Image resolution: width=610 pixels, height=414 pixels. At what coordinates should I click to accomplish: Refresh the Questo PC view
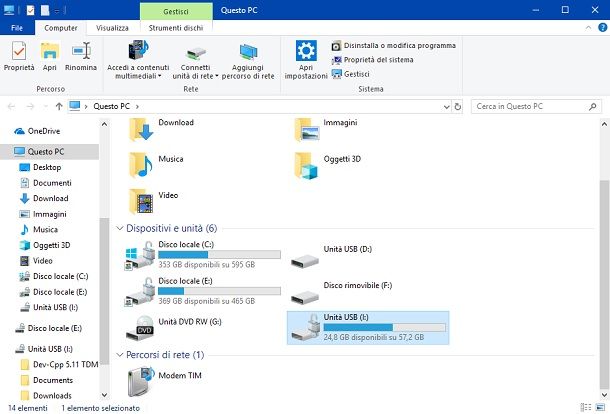pos(458,106)
